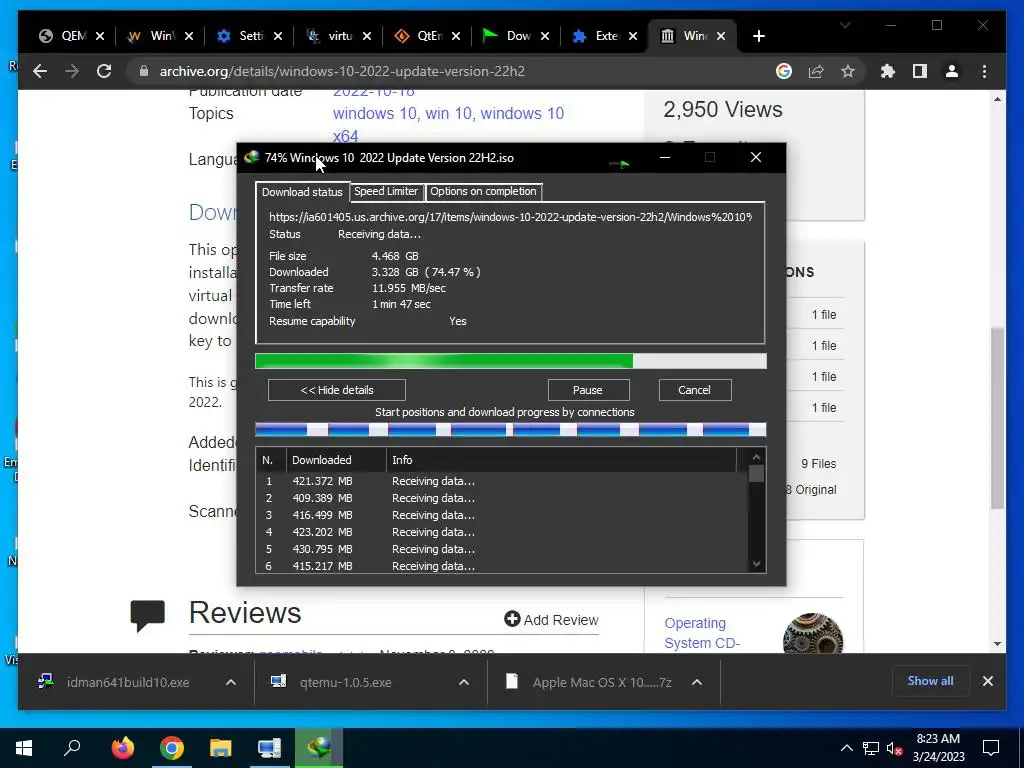Close the Chrome downloads bar
The image size is (1024, 768).
tap(987, 681)
